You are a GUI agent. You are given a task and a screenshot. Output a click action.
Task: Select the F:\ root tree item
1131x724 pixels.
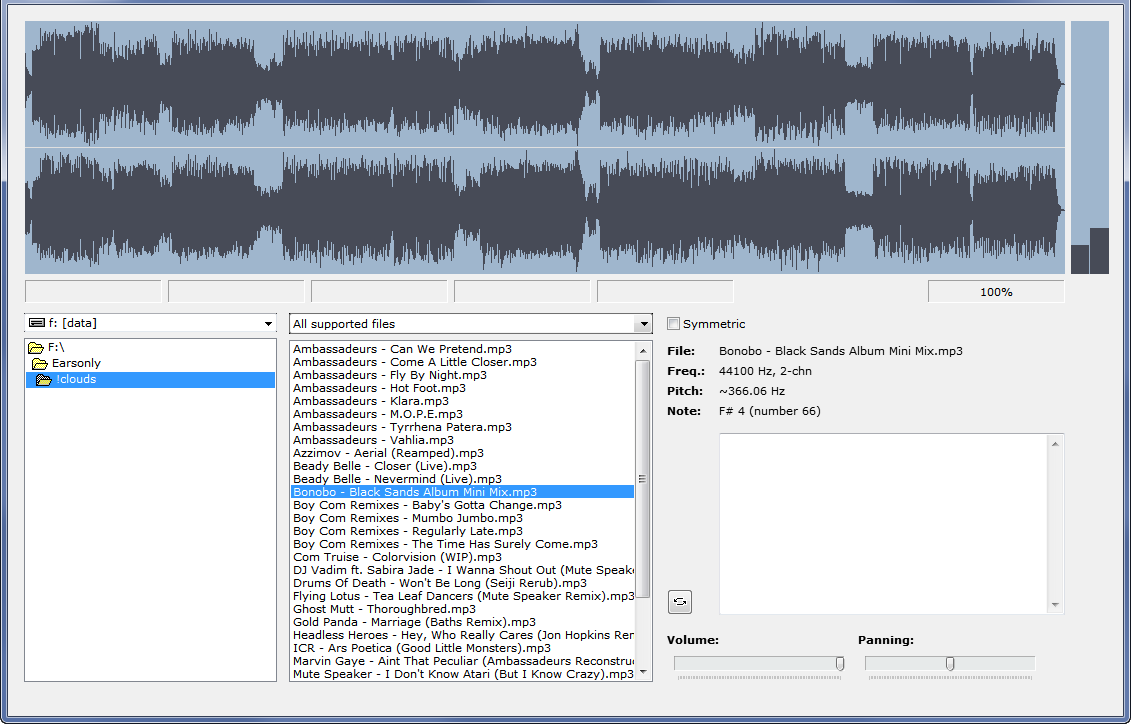pyautogui.click(x=56, y=348)
